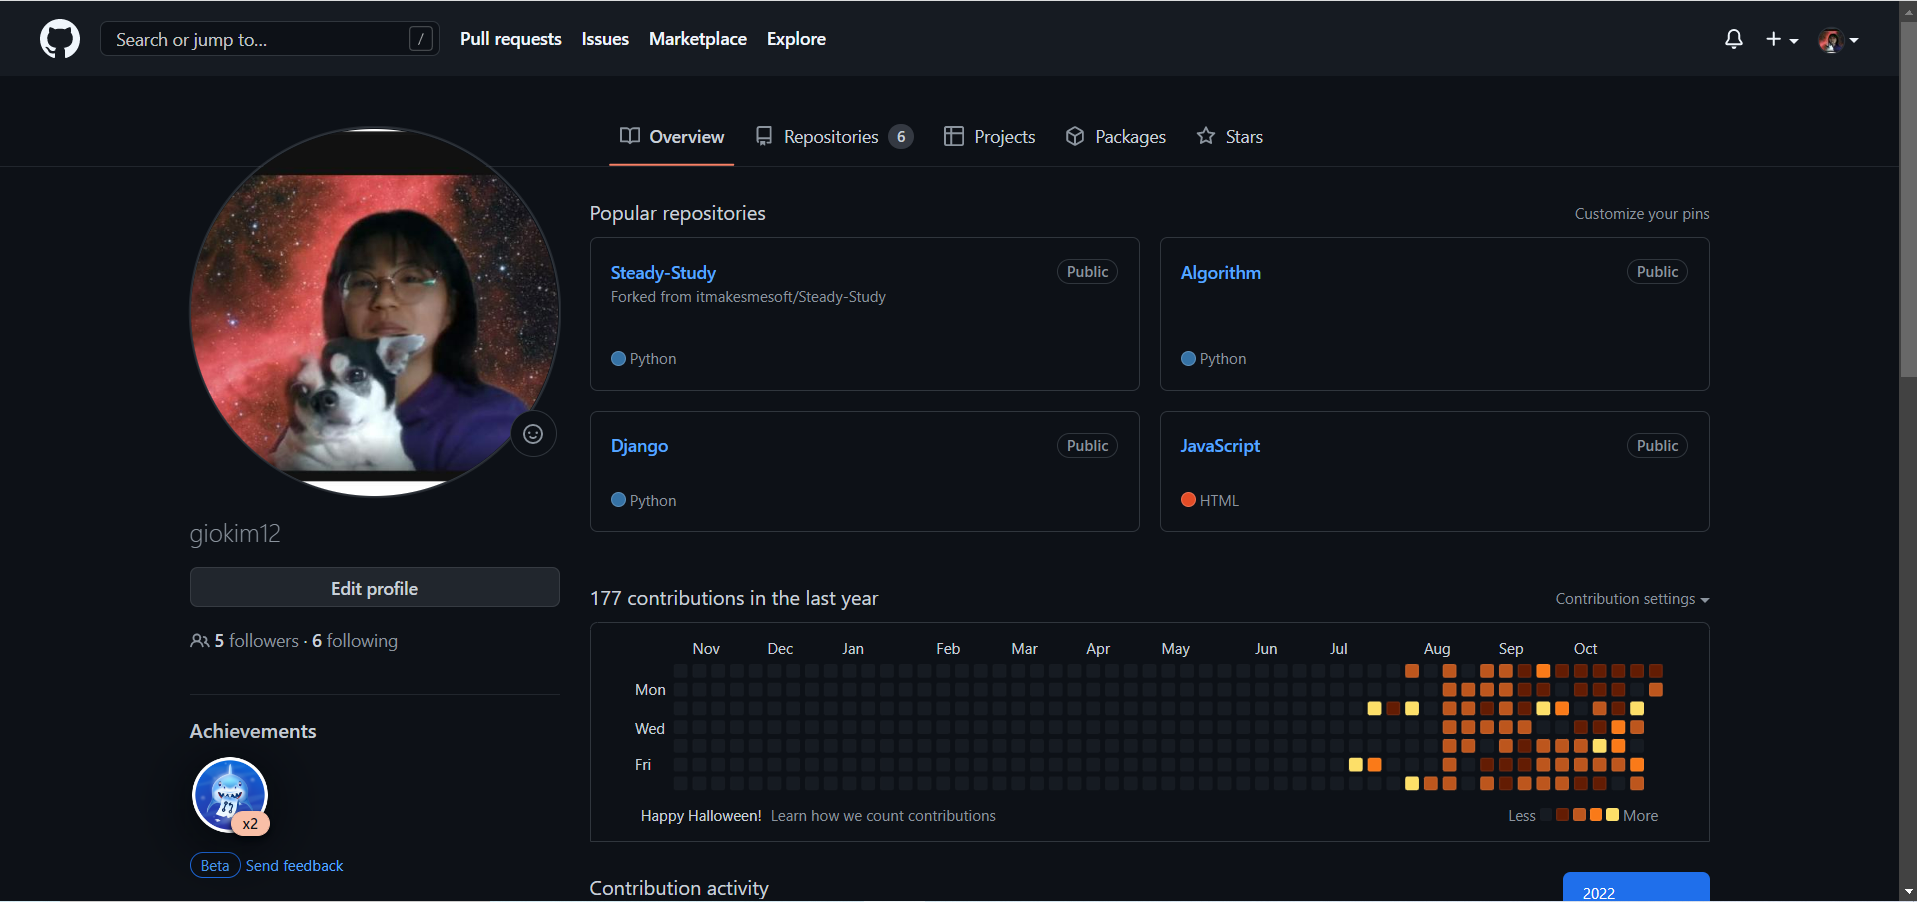Switch to the Projects tab
Viewport: 1917px width, 902px height.
coord(990,137)
